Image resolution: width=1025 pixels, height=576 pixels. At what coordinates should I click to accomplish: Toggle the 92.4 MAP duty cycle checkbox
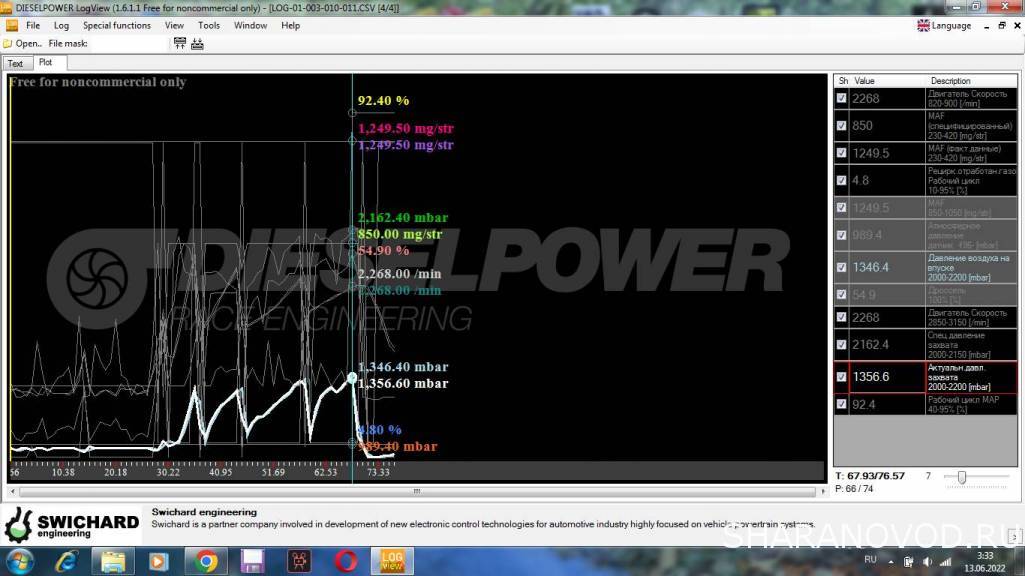pos(841,404)
